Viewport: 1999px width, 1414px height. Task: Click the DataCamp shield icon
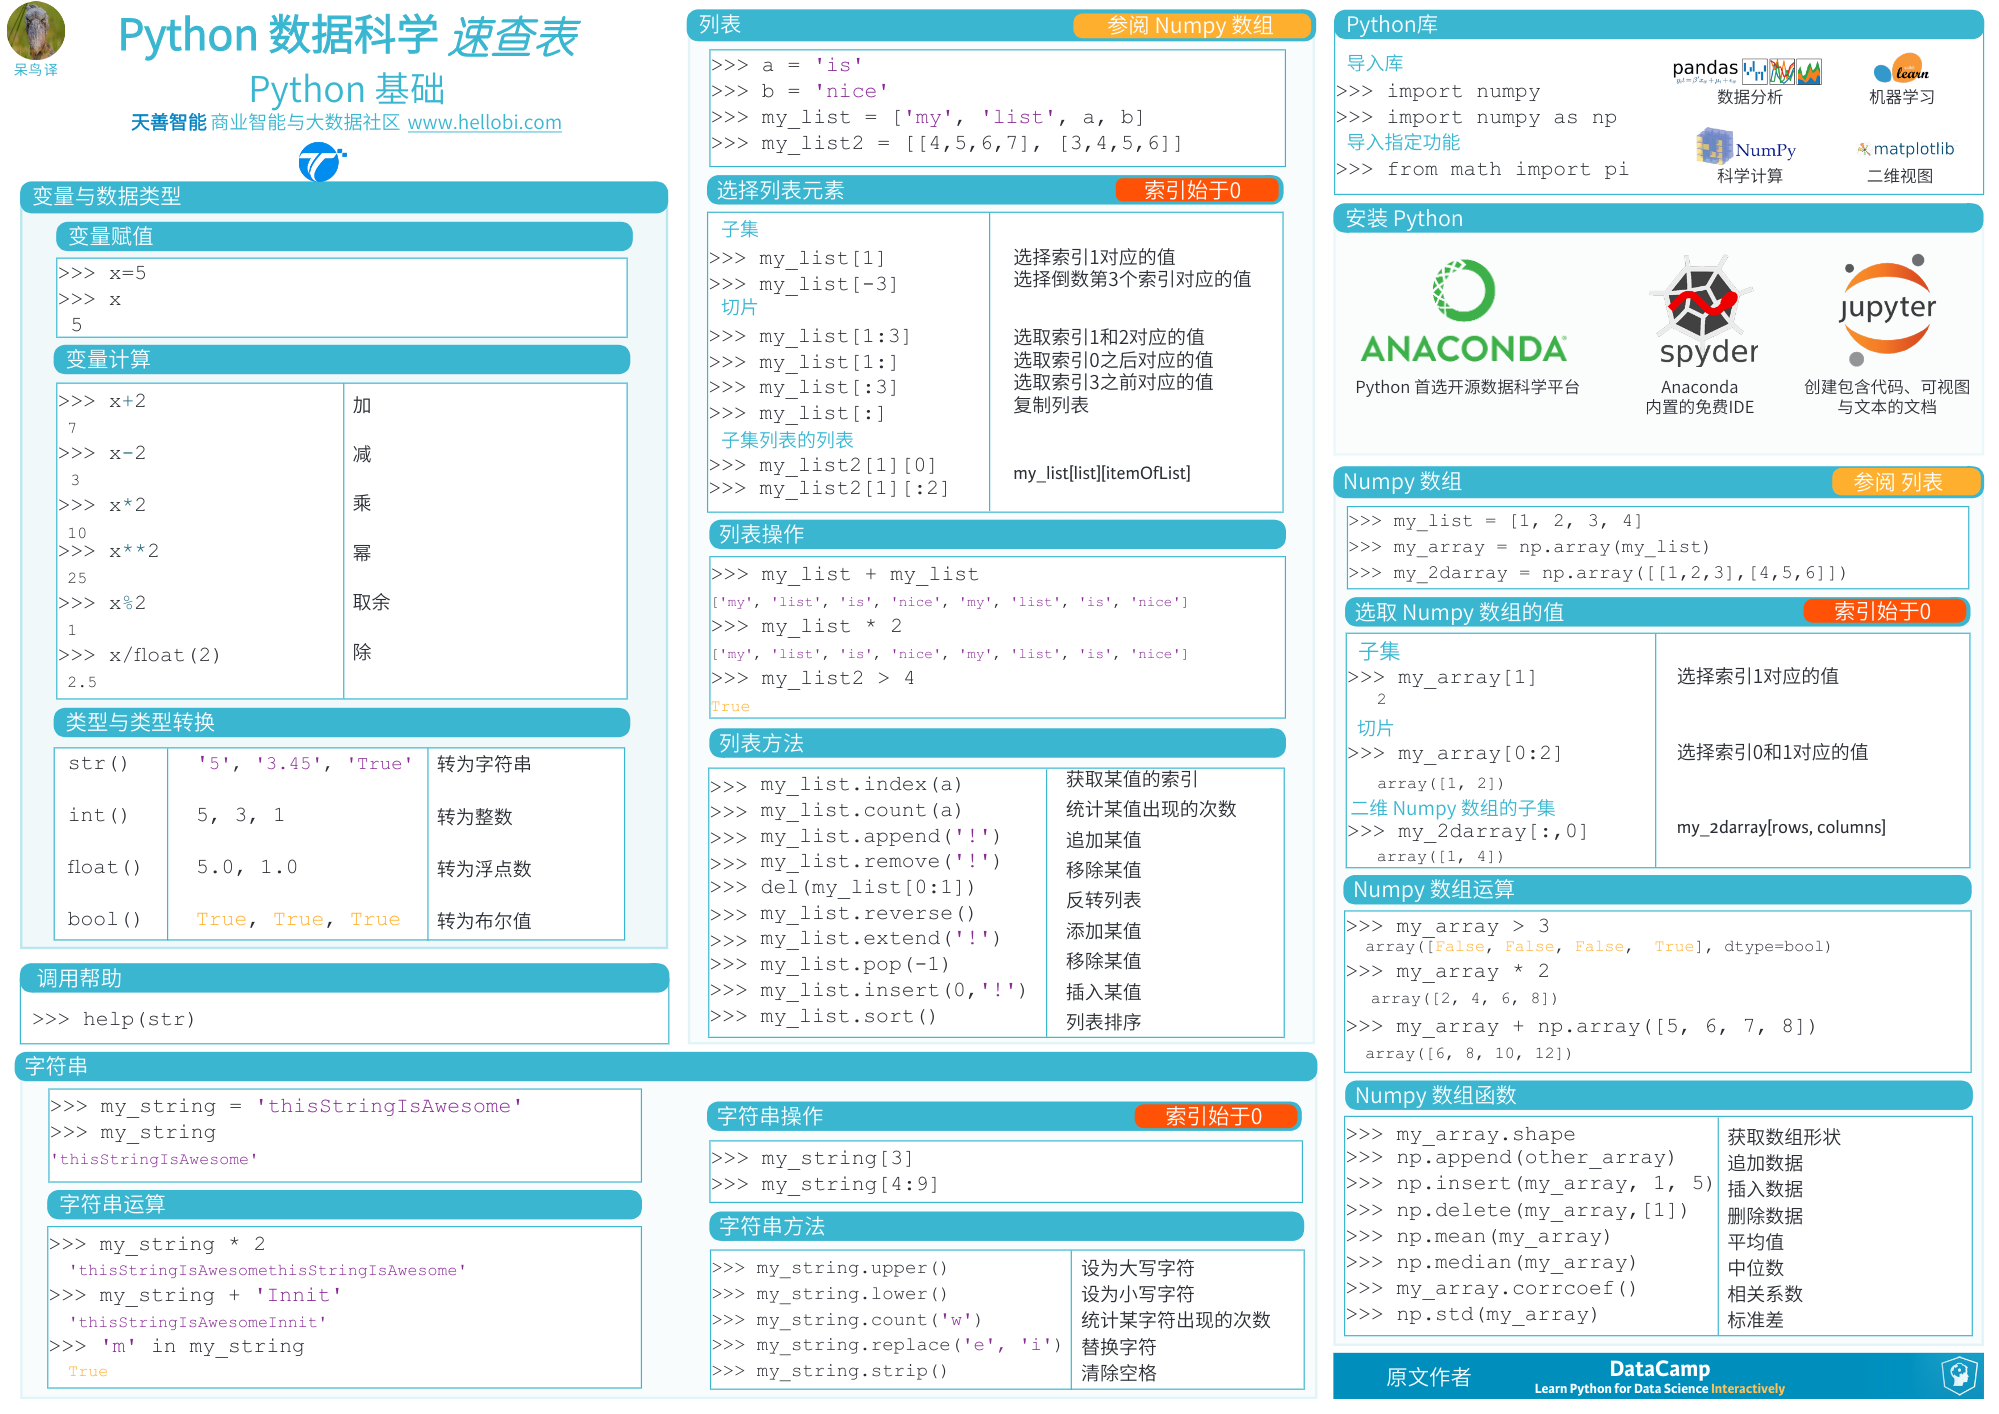(x=1960, y=1374)
